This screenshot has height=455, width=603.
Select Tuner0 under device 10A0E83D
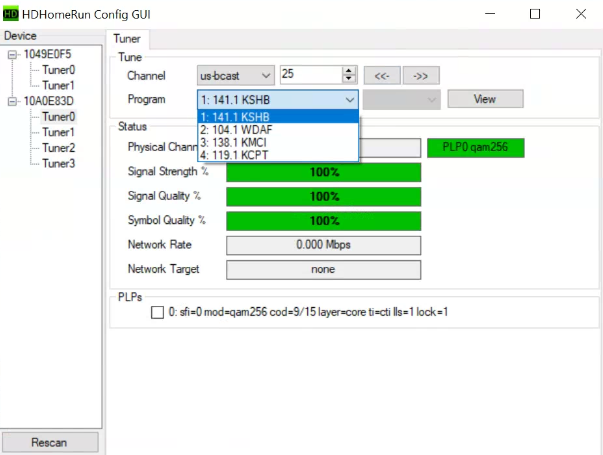(58, 117)
